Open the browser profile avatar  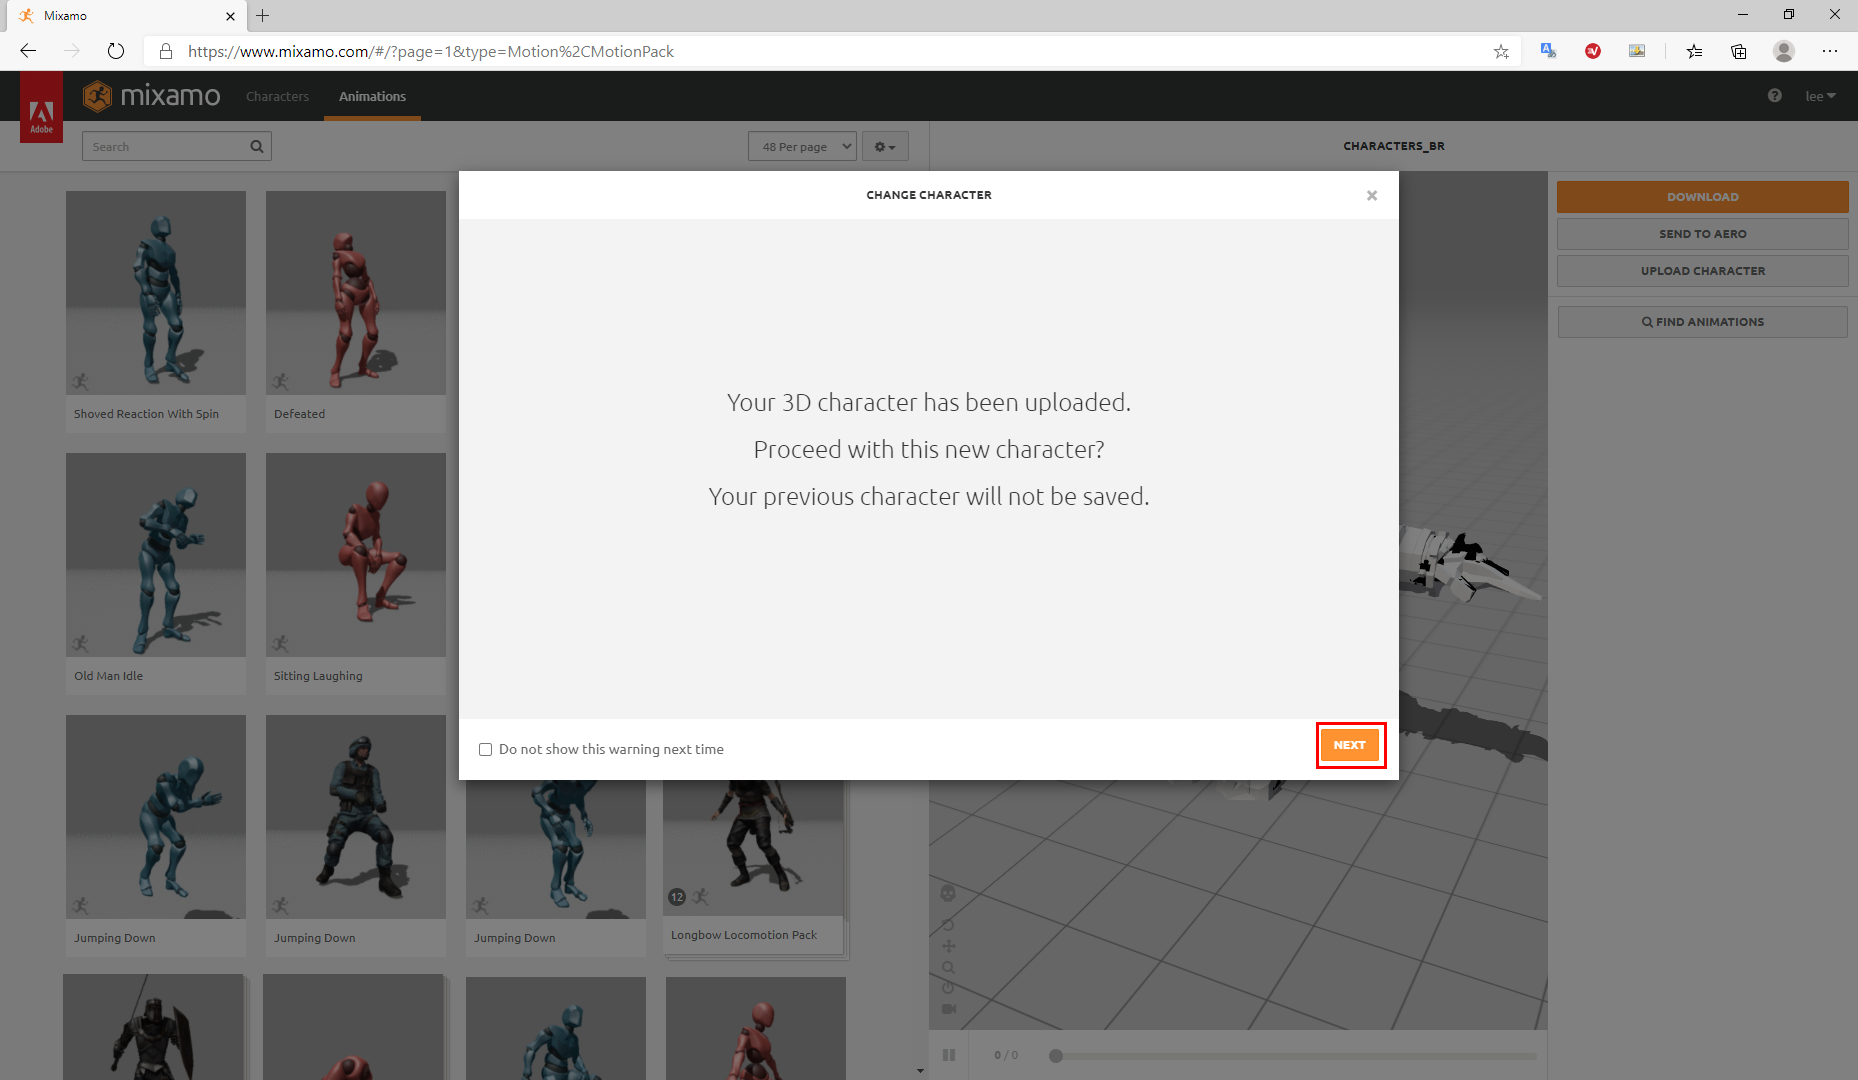pos(1784,51)
